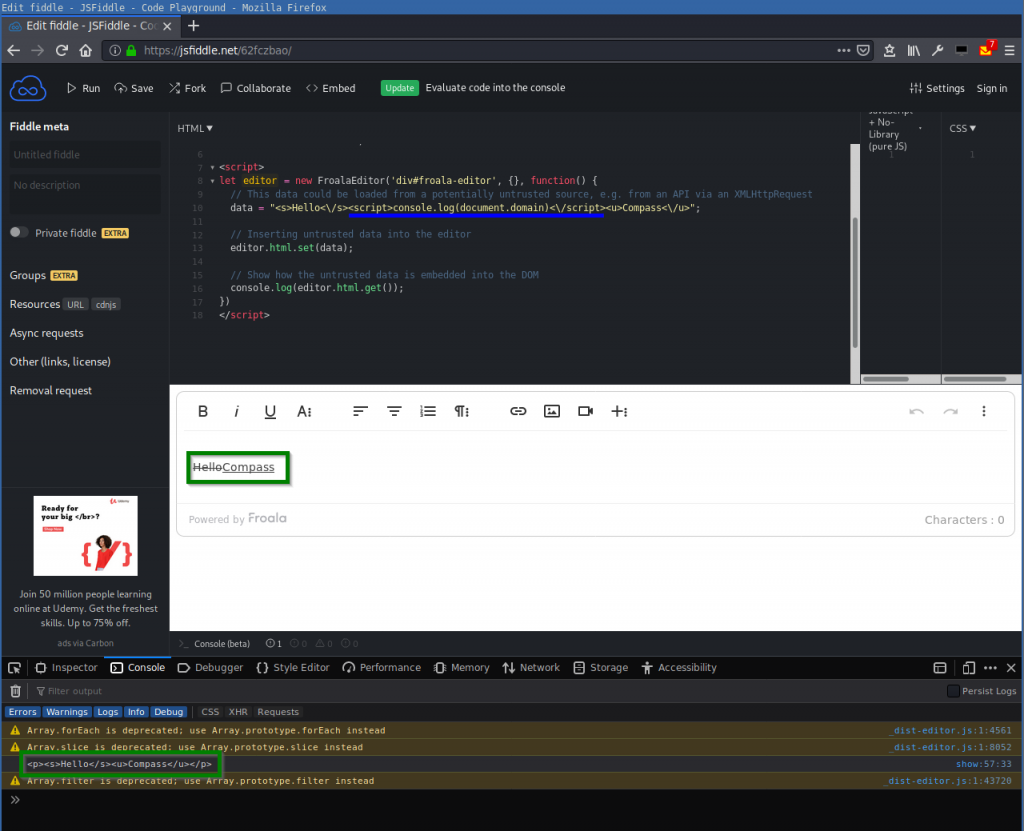Screen dimensions: 1024x831
Task: Insert a link using the chain icon
Action: [x=518, y=411]
